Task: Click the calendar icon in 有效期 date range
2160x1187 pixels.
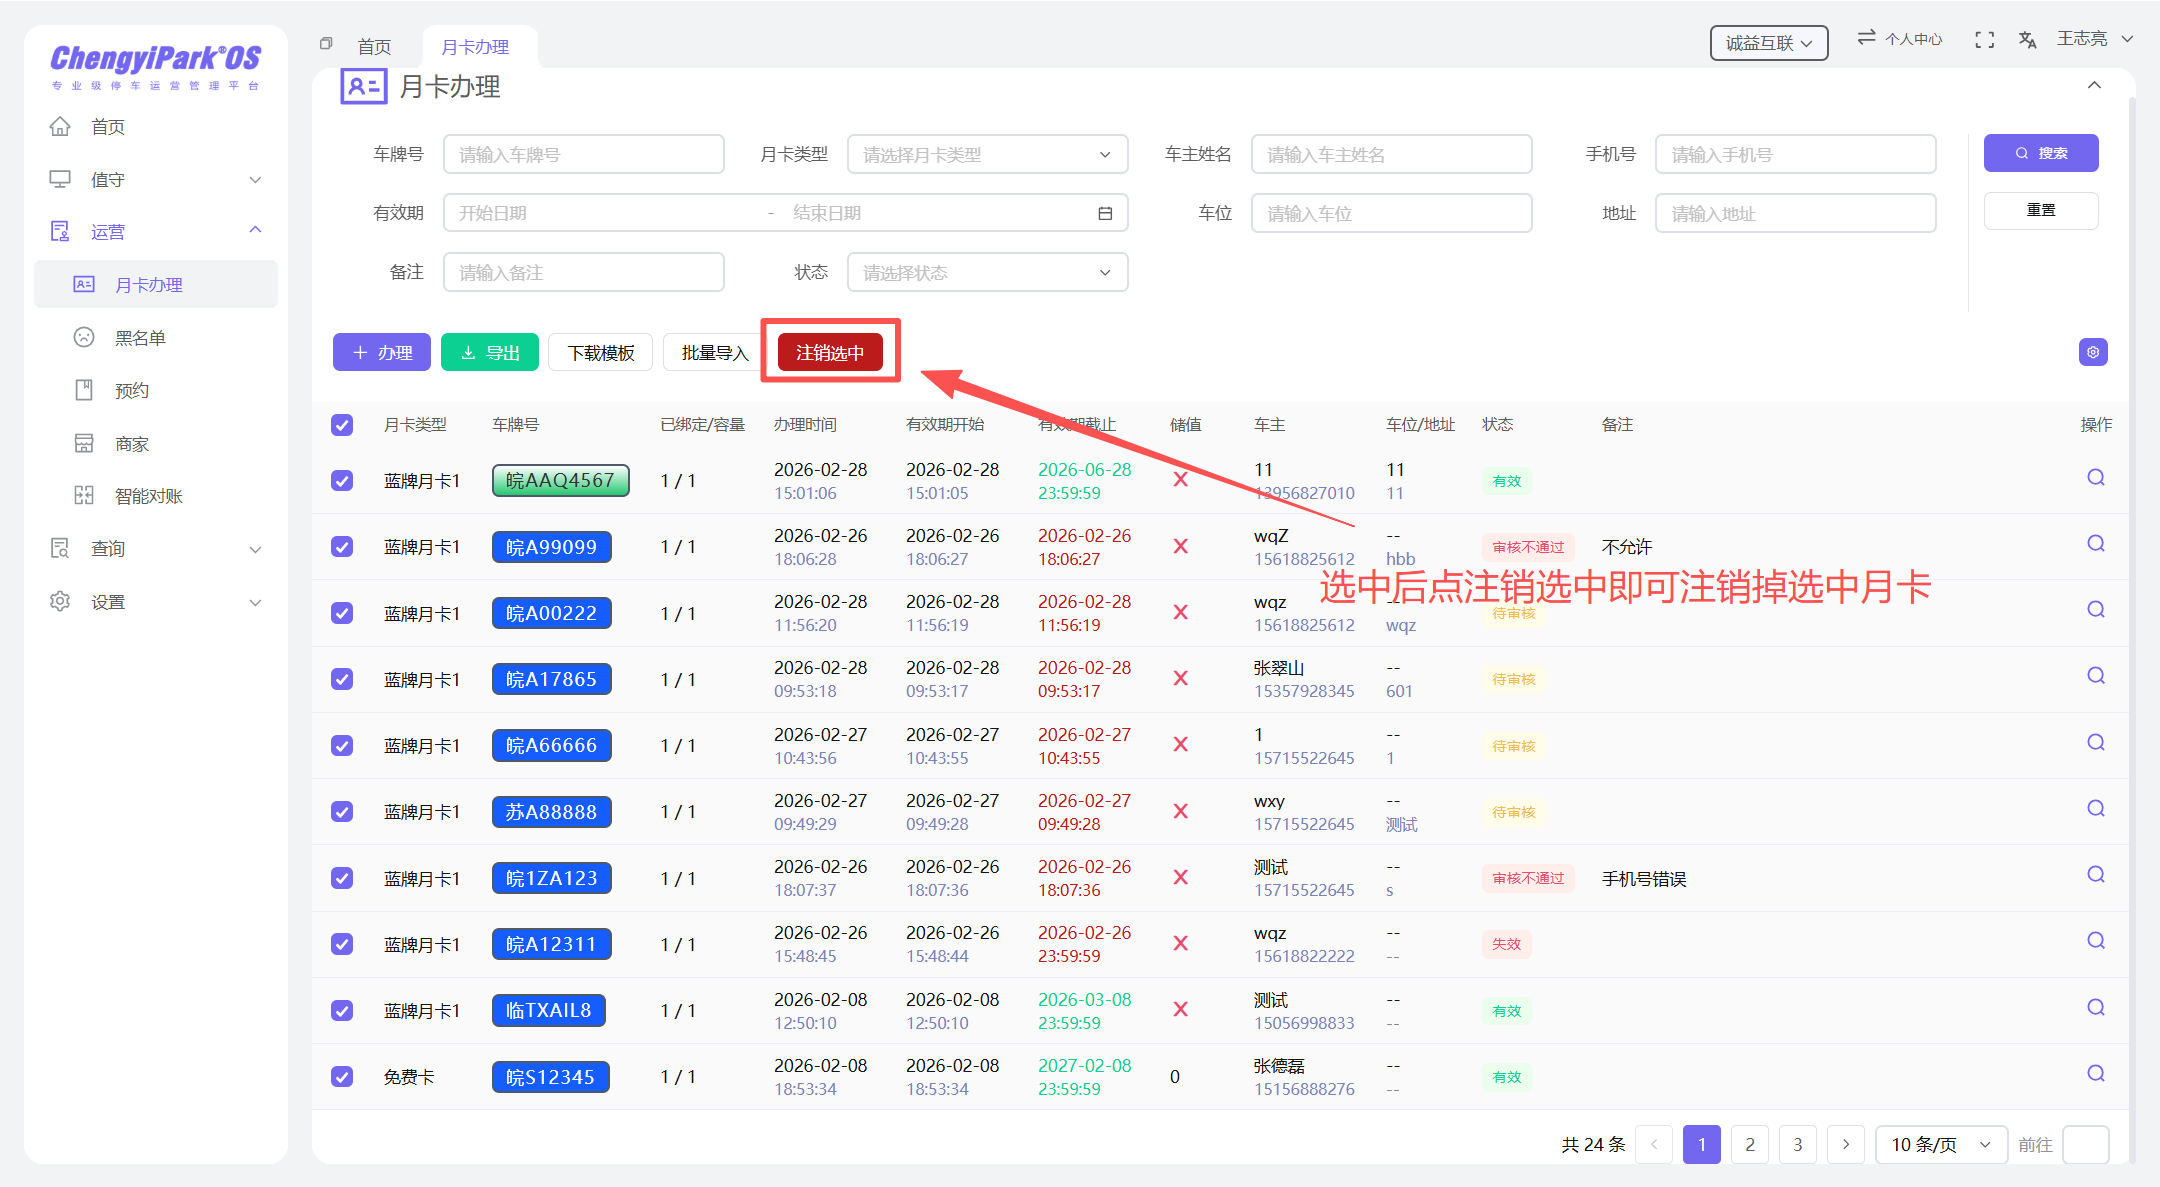Action: pos(1105,213)
